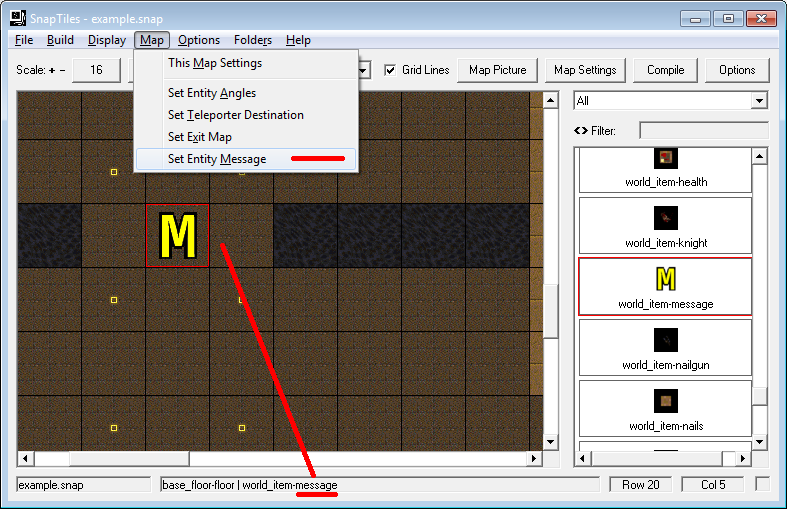Choose the world_item-nailgun tile icon
This screenshot has width=787, height=509.
(x=666, y=339)
